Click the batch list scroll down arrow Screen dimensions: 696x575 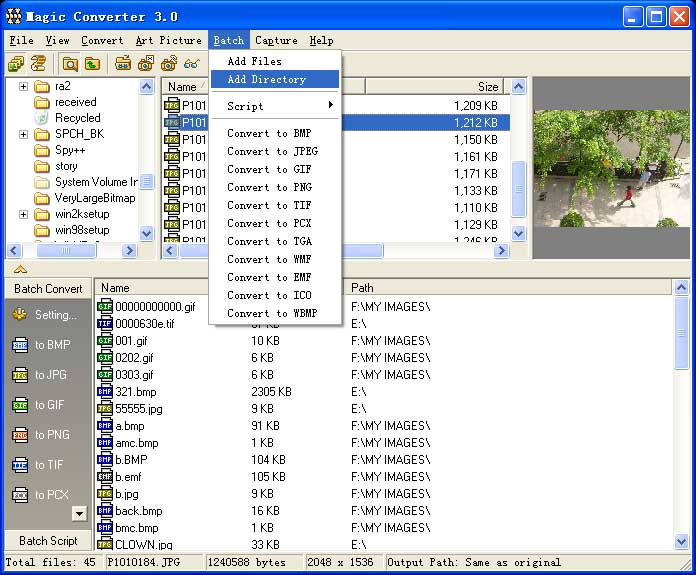681,541
